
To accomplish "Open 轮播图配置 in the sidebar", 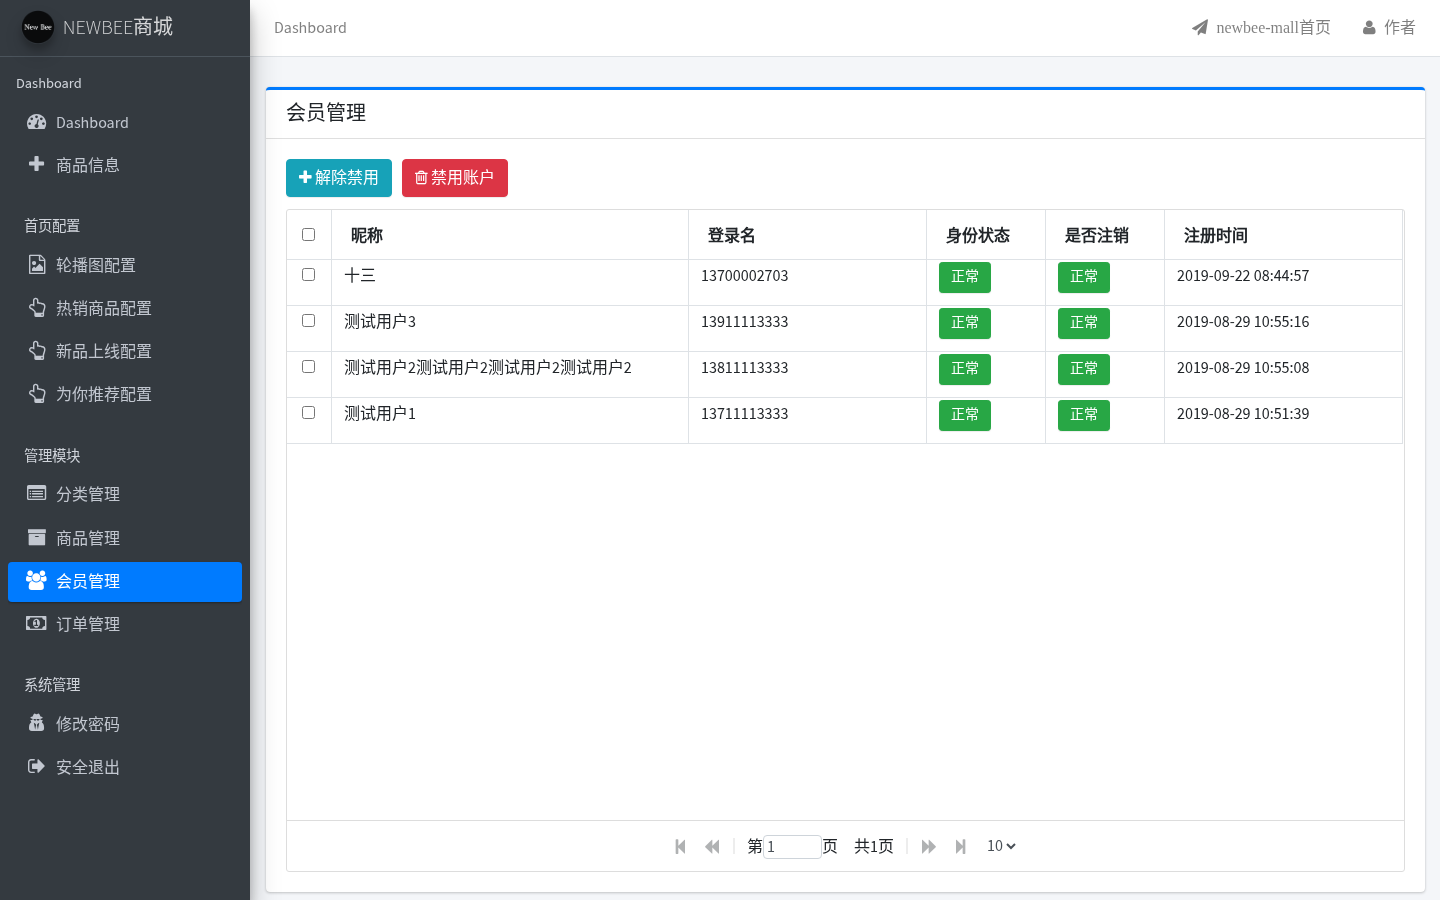I will [125, 265].
